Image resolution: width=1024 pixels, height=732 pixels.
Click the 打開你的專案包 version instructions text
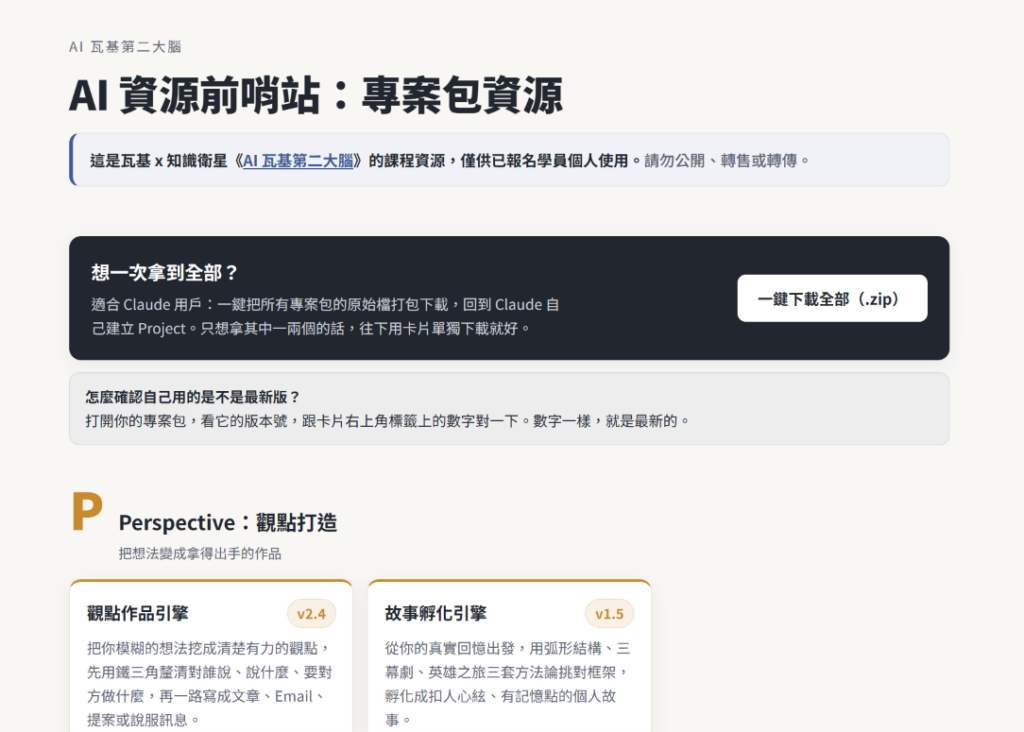point(387,421)
